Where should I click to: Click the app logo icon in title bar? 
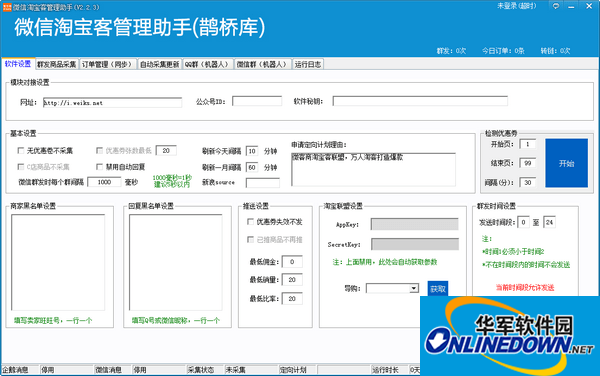click(7, 7)
